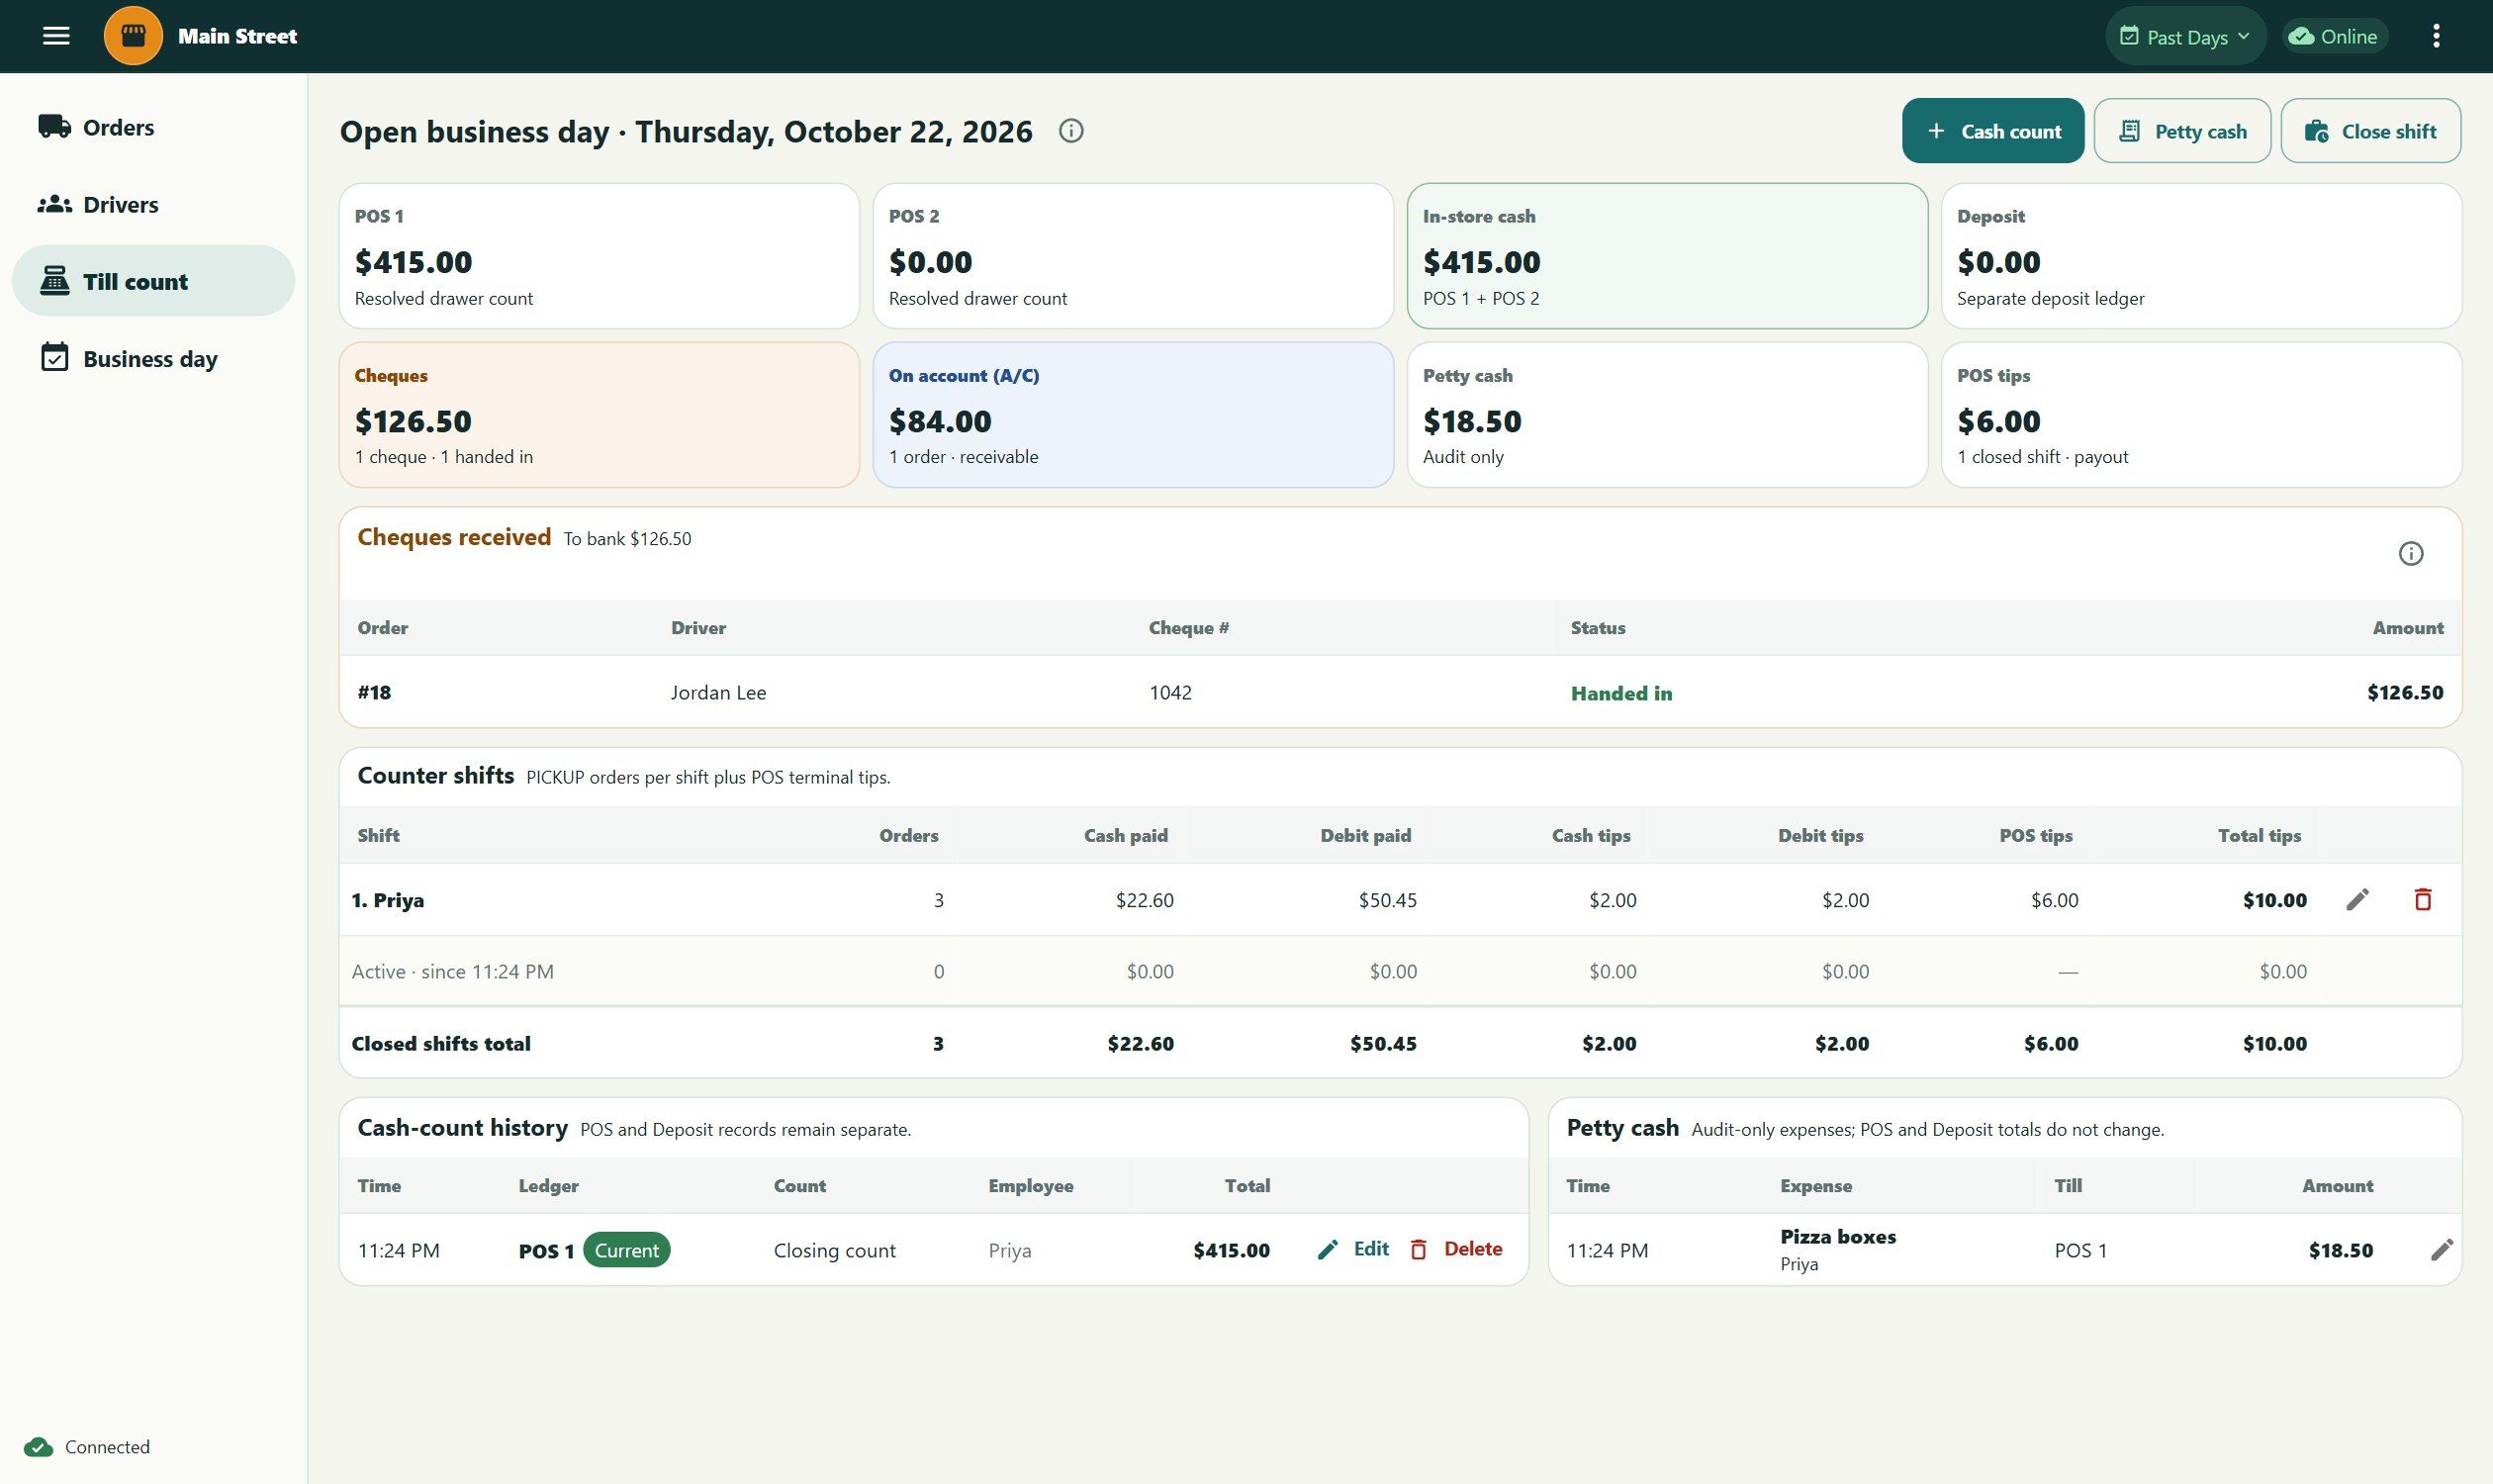Click order #18 in cheques table
This screenshot has height=1484, width=2493.
374,692
